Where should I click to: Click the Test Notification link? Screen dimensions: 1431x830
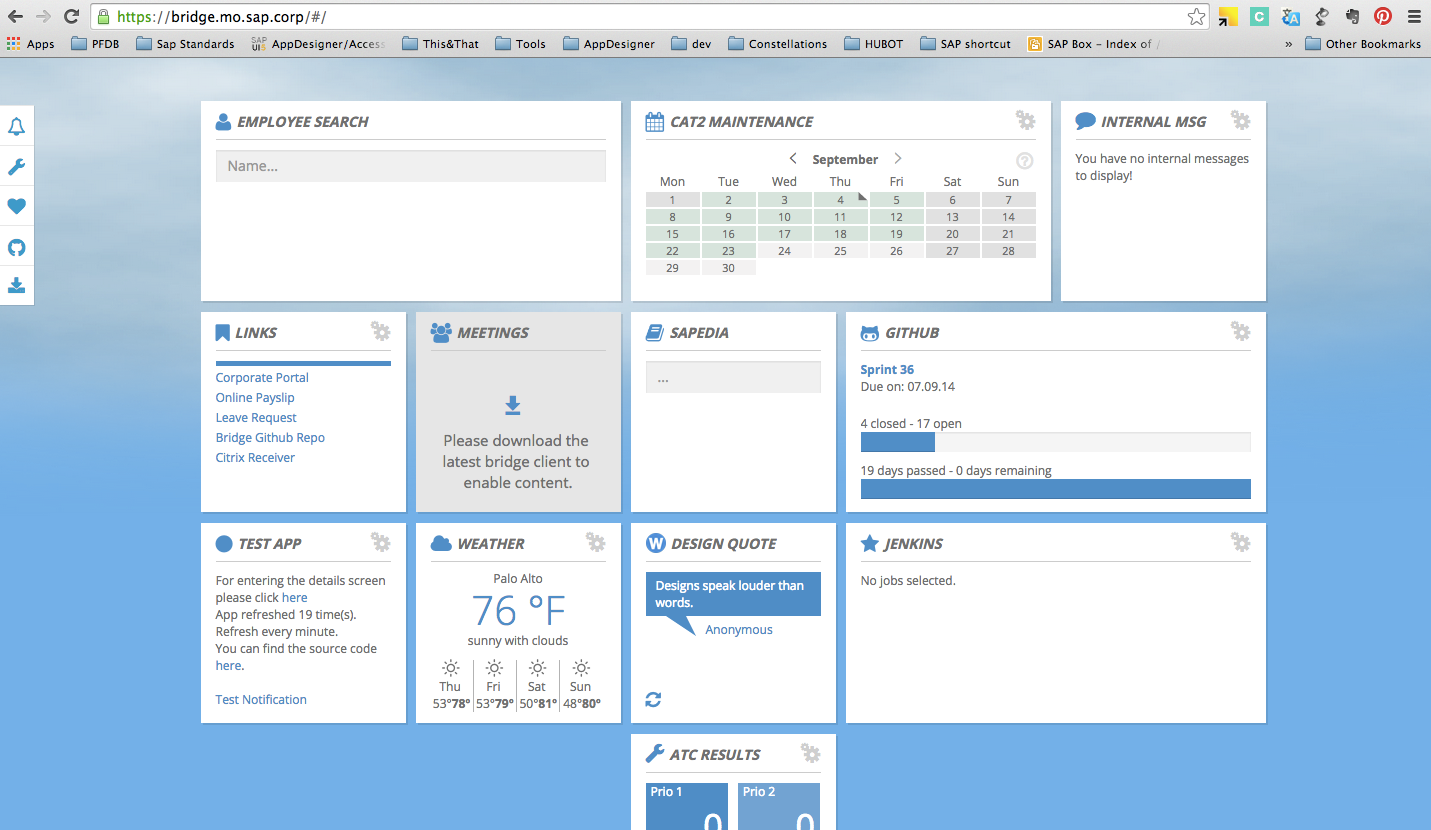[261, 700]
